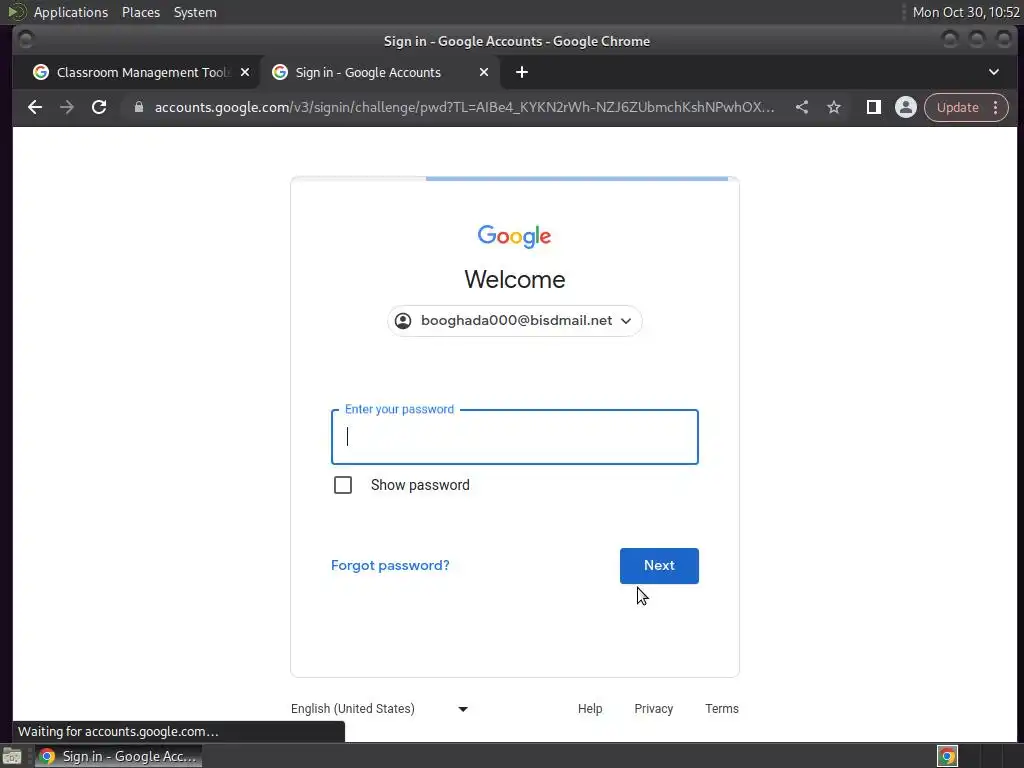Open a new browser tab
Image resolution: width=1024 pixels, height=768 pixels.
tap(522, 72)
